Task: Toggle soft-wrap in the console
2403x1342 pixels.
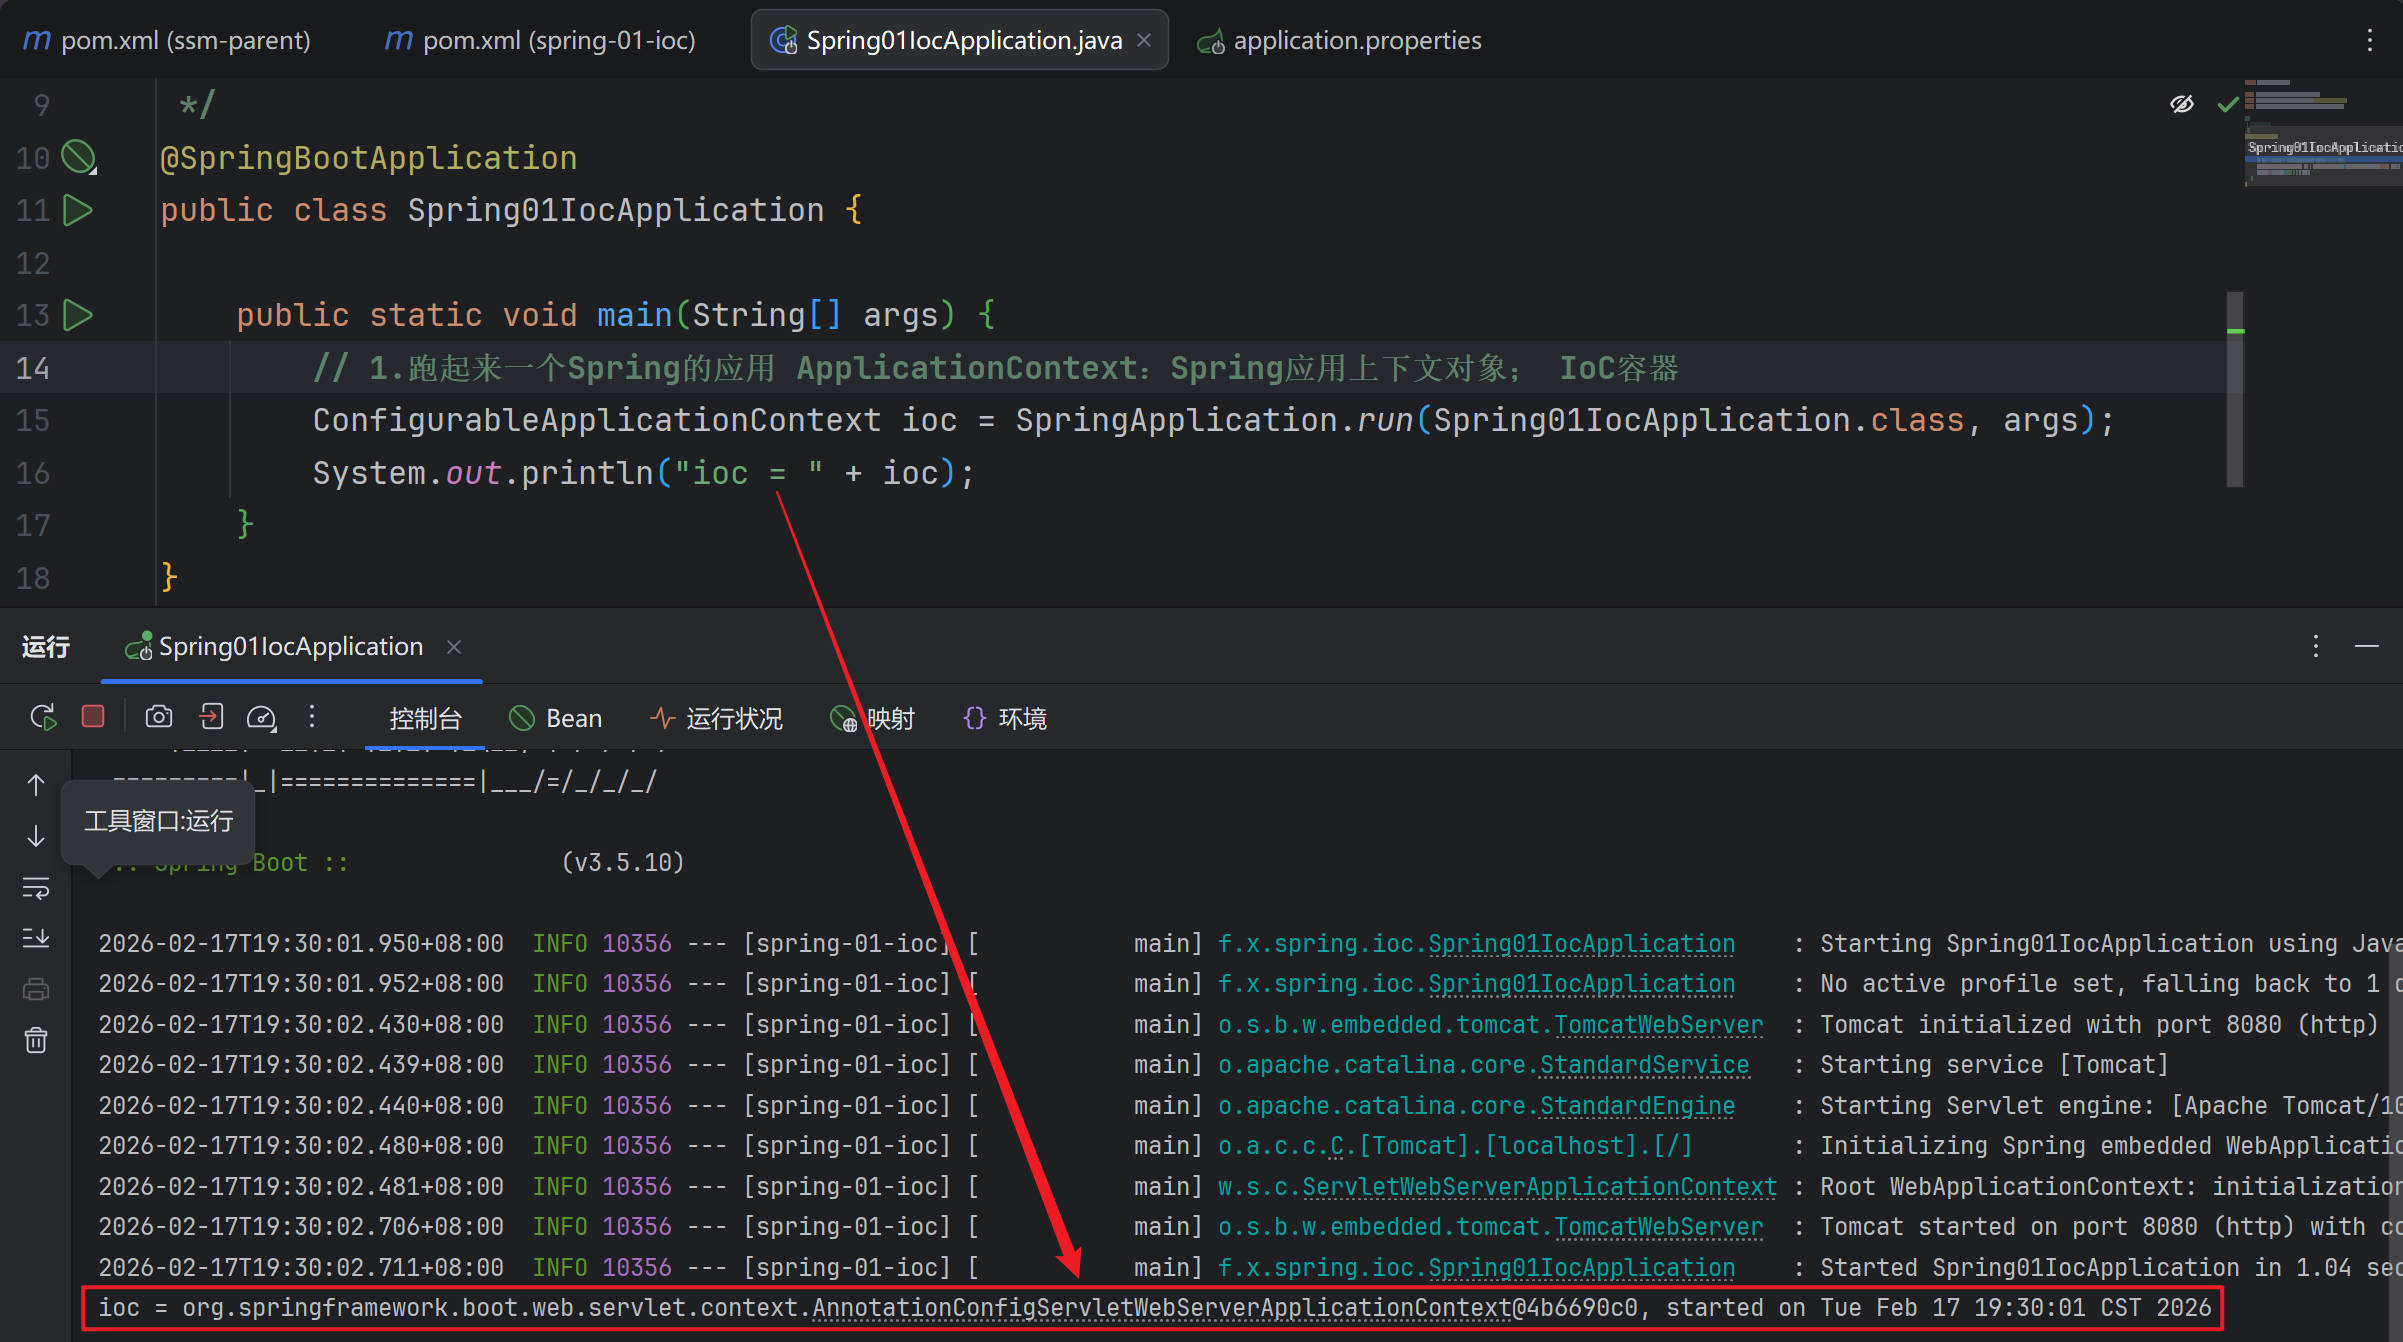Action: coord(36,887)
